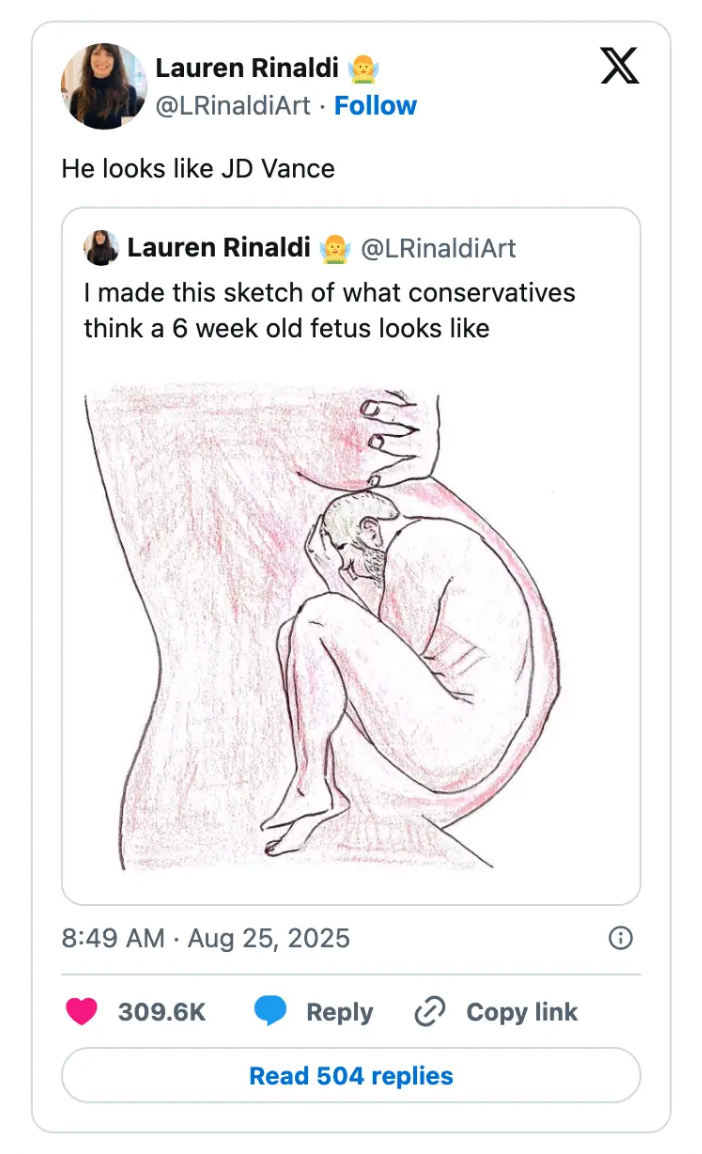Image resolution: width=702 pixels, height=1154 pixels.
Task: Click the Reply label text
Action: (339, 1012)
